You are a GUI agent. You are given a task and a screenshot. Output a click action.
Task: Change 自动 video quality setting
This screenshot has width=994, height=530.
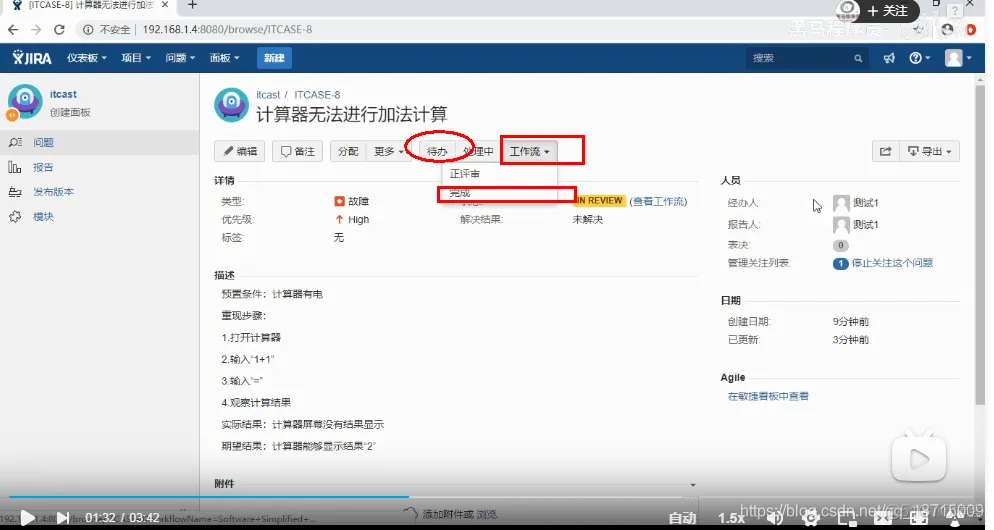point(682,518)
